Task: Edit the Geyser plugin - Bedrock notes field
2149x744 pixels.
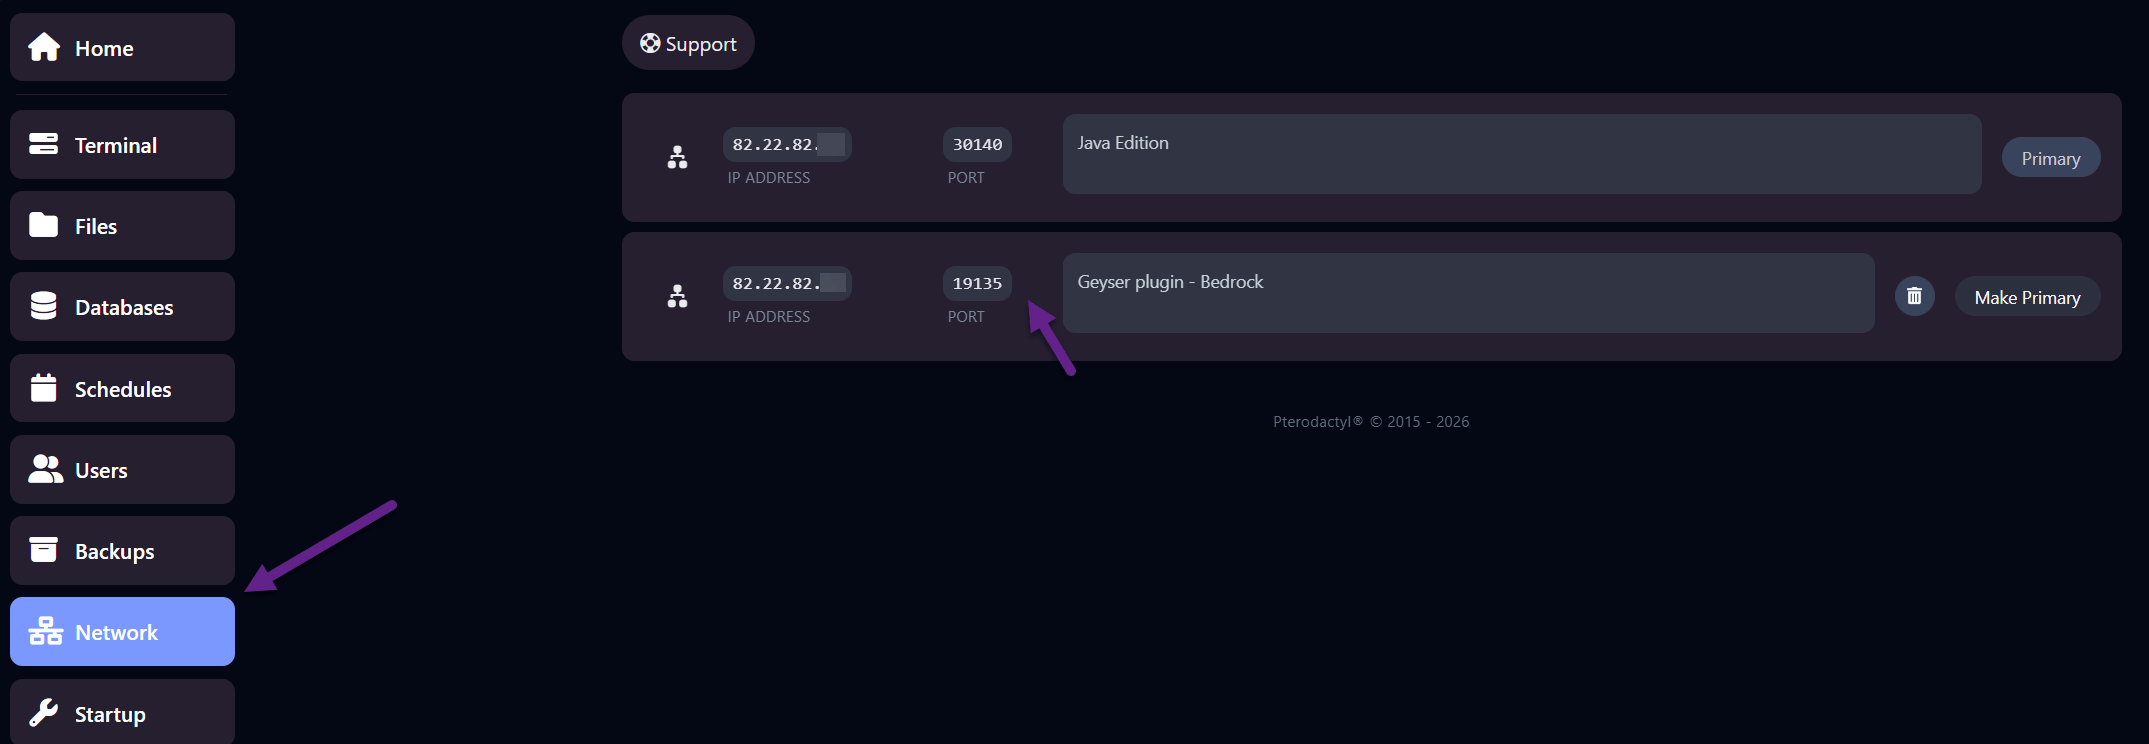Action: pyautogui.click(x=1468, y=293)
